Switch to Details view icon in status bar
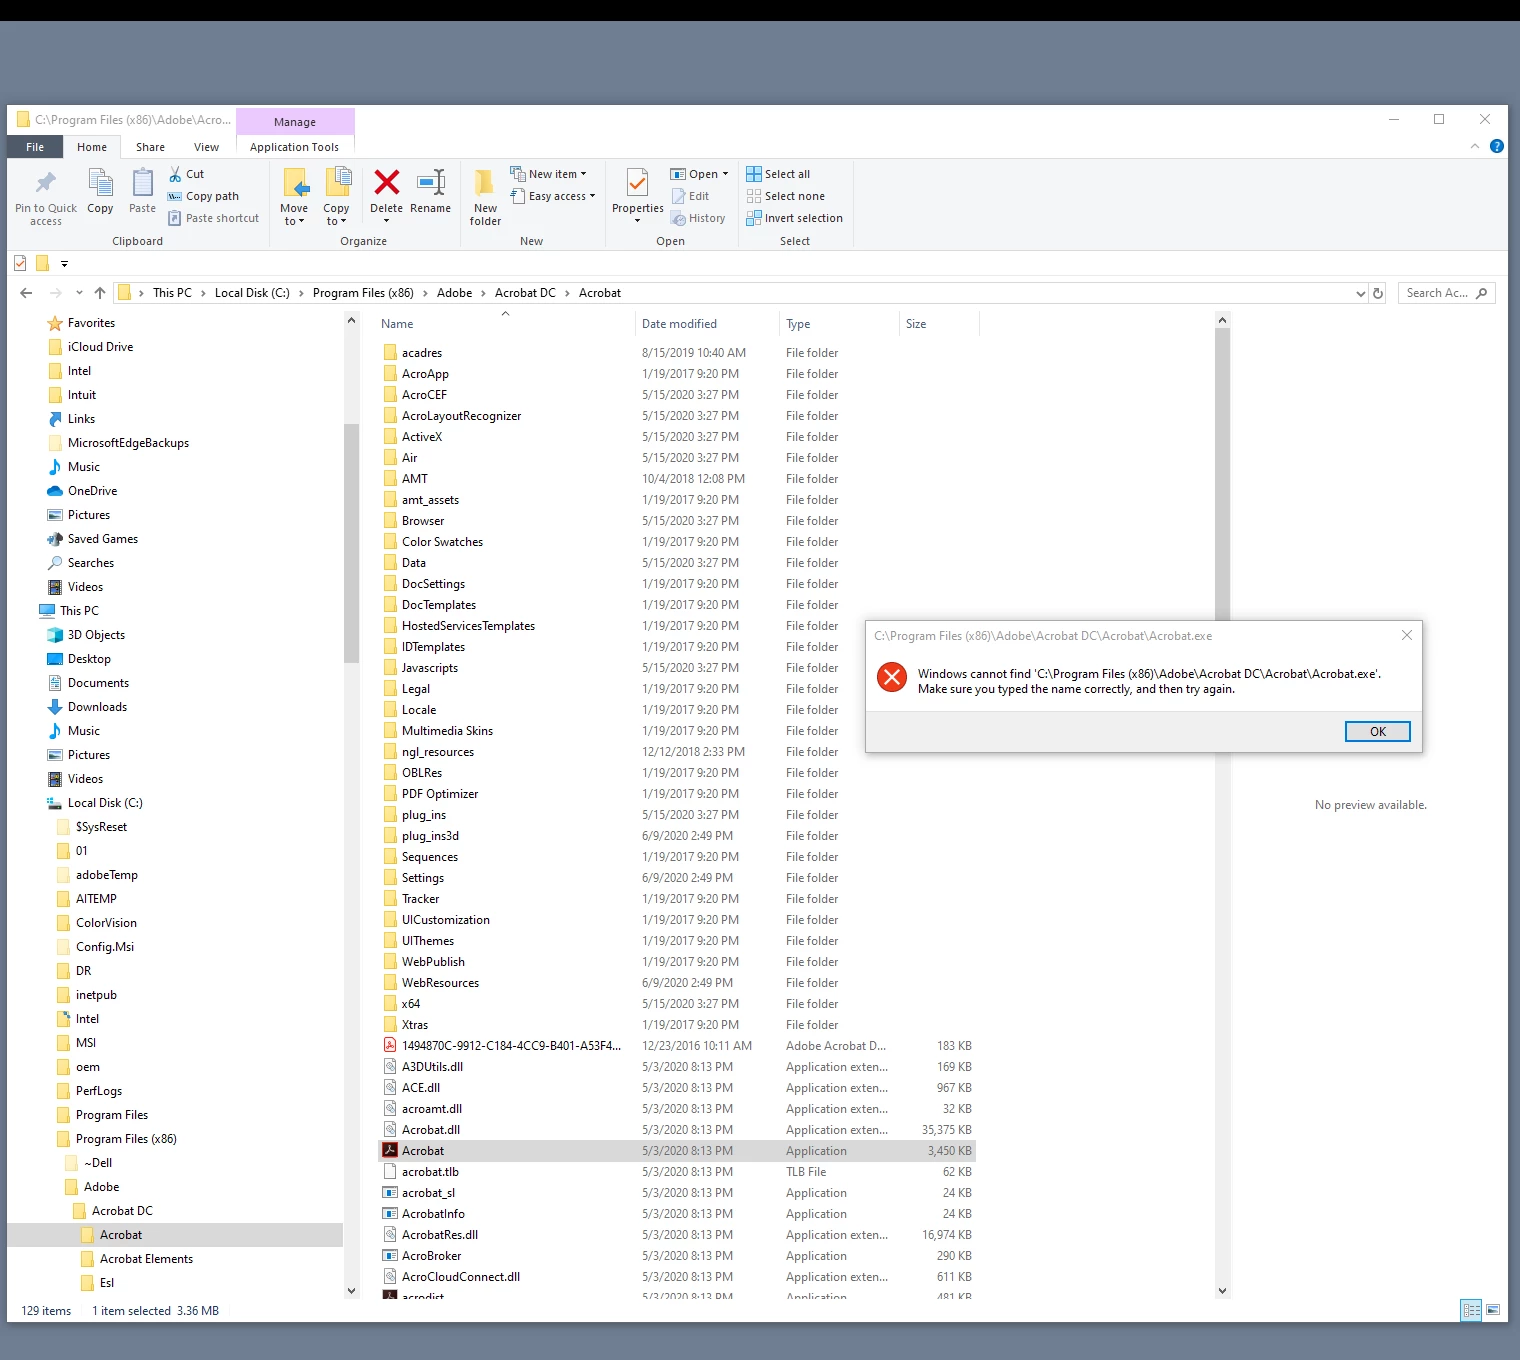 1471,1310
